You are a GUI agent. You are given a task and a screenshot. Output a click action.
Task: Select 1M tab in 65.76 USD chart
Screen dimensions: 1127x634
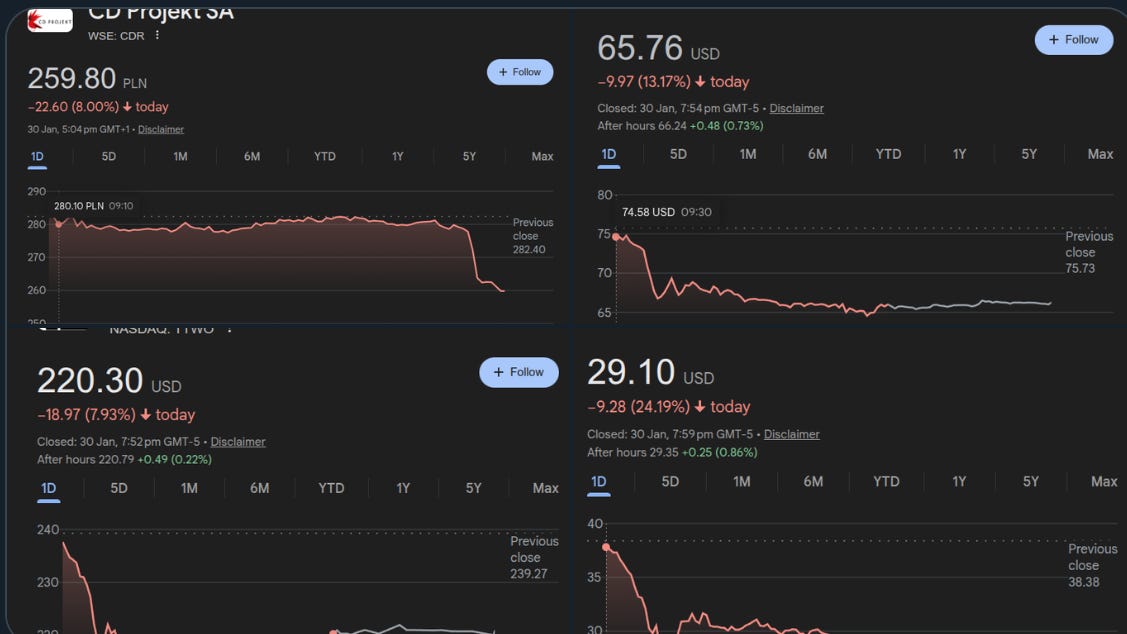(x=748, y=155)
